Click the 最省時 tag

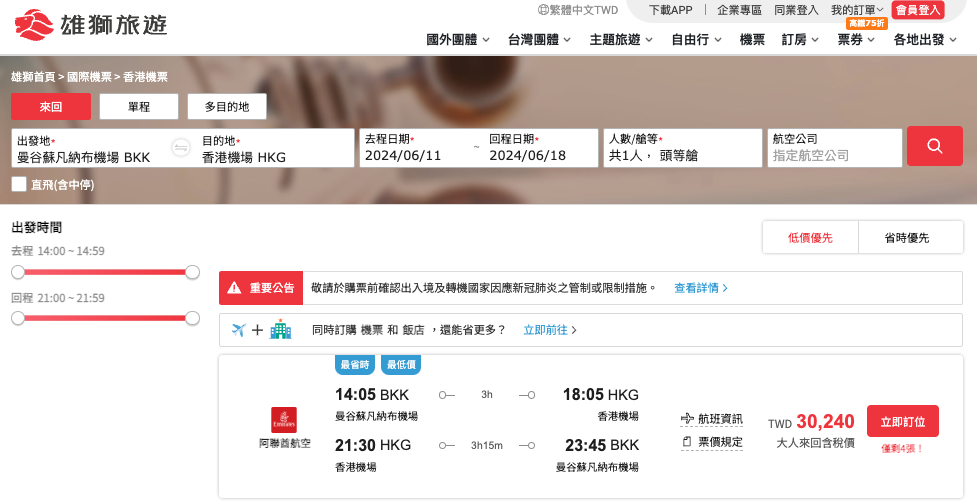click(x=355, y=365)
